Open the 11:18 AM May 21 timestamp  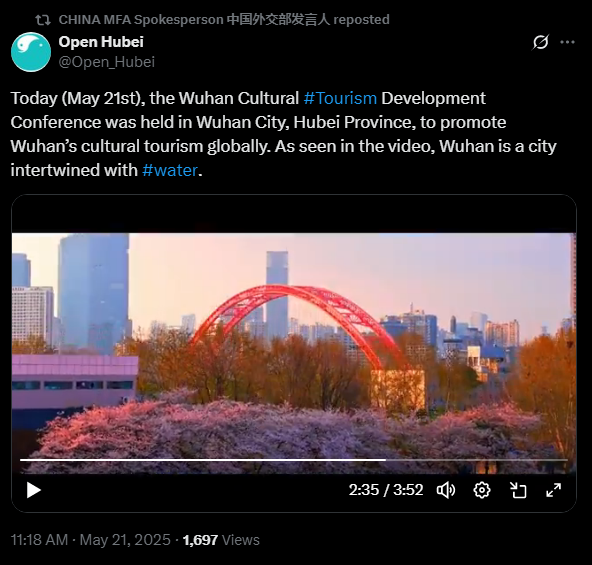91,540
